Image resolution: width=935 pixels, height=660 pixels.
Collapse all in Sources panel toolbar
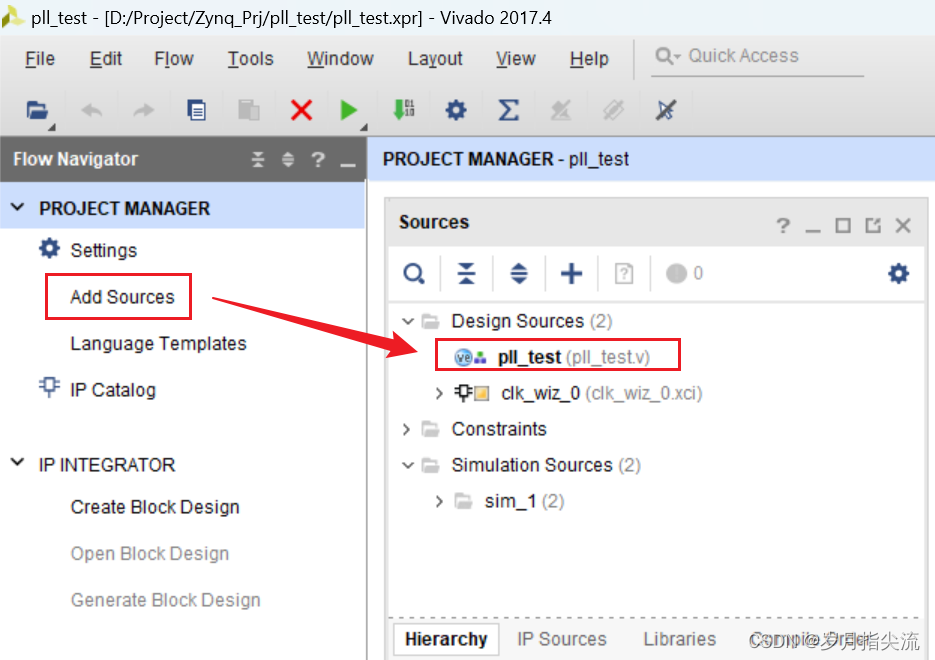(x=466, y=274)
